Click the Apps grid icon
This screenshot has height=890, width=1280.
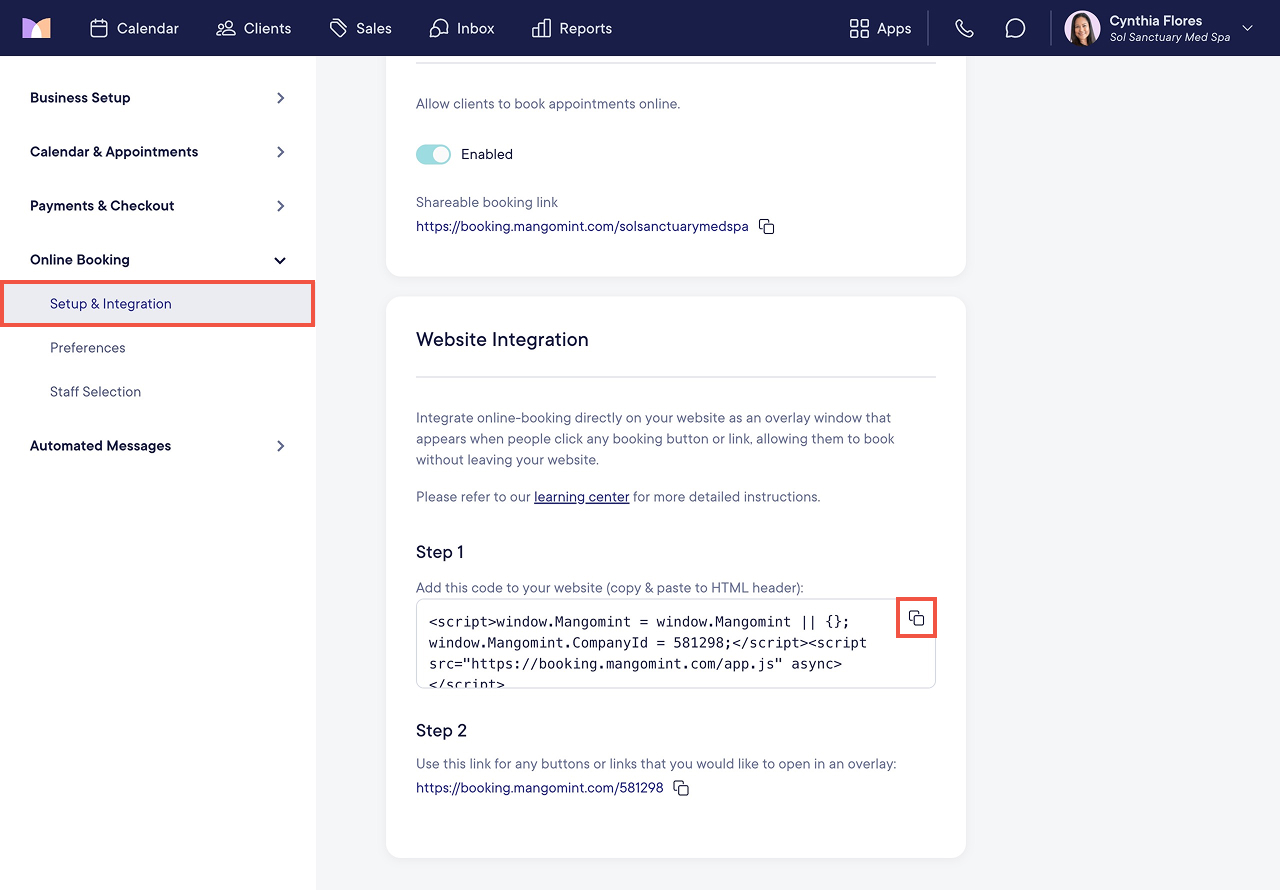coord(859,28)
